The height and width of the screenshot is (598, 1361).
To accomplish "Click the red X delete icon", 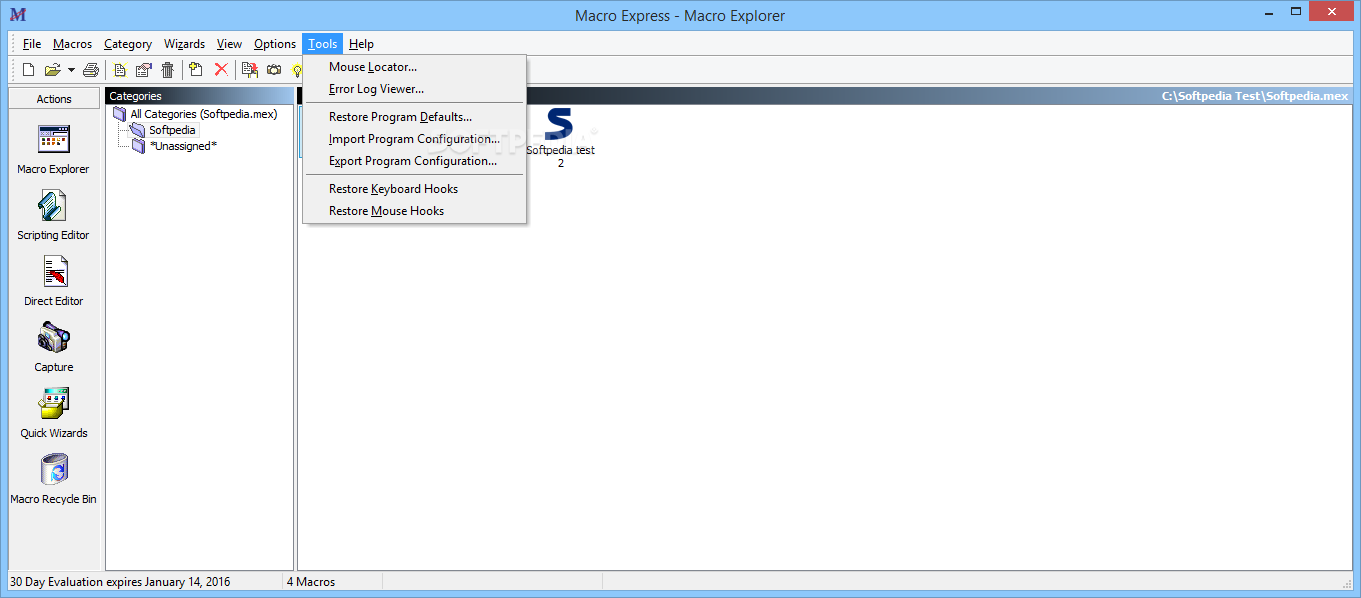I will pos(221,70).
